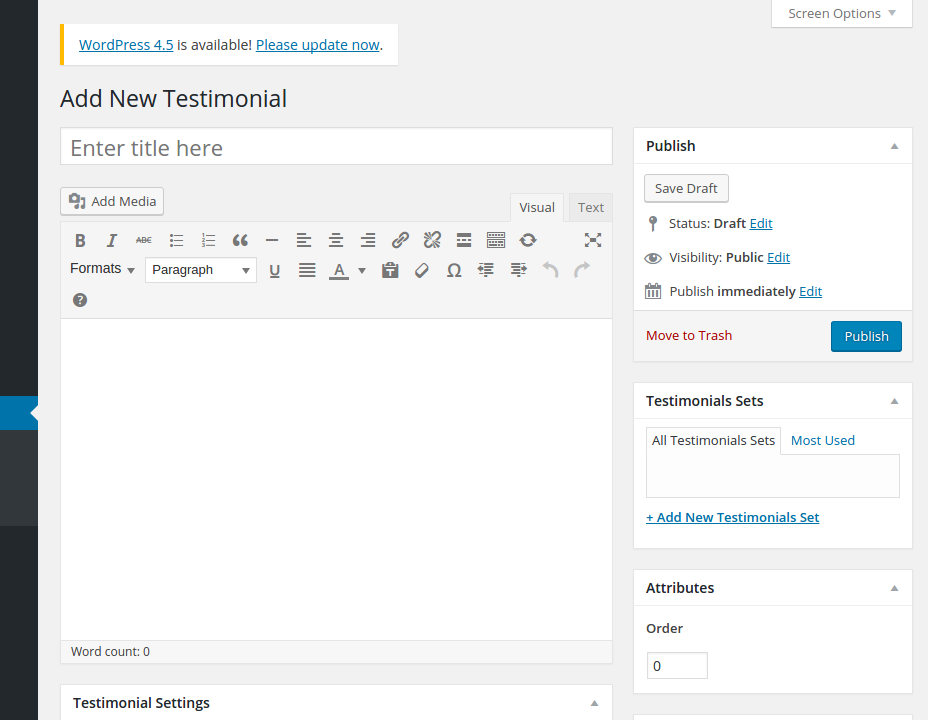Toggle bold formatting in the editor
This screenshot has height=720, width=928.
[x=80, y=240]
